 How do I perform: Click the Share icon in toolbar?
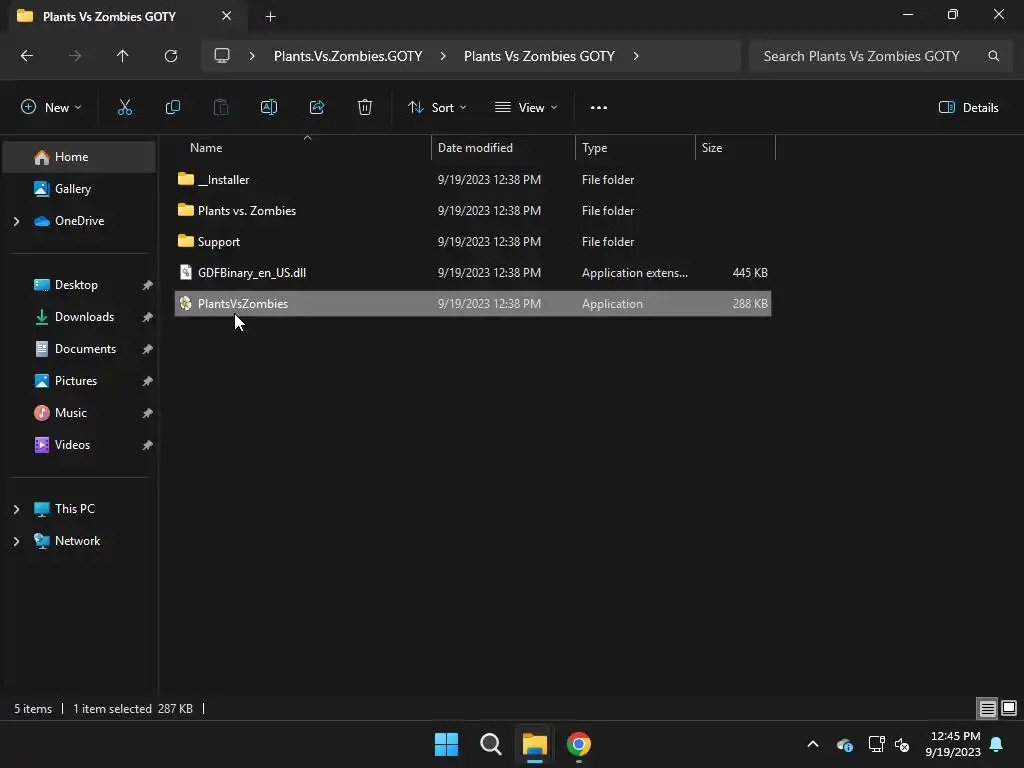point(317,108)
